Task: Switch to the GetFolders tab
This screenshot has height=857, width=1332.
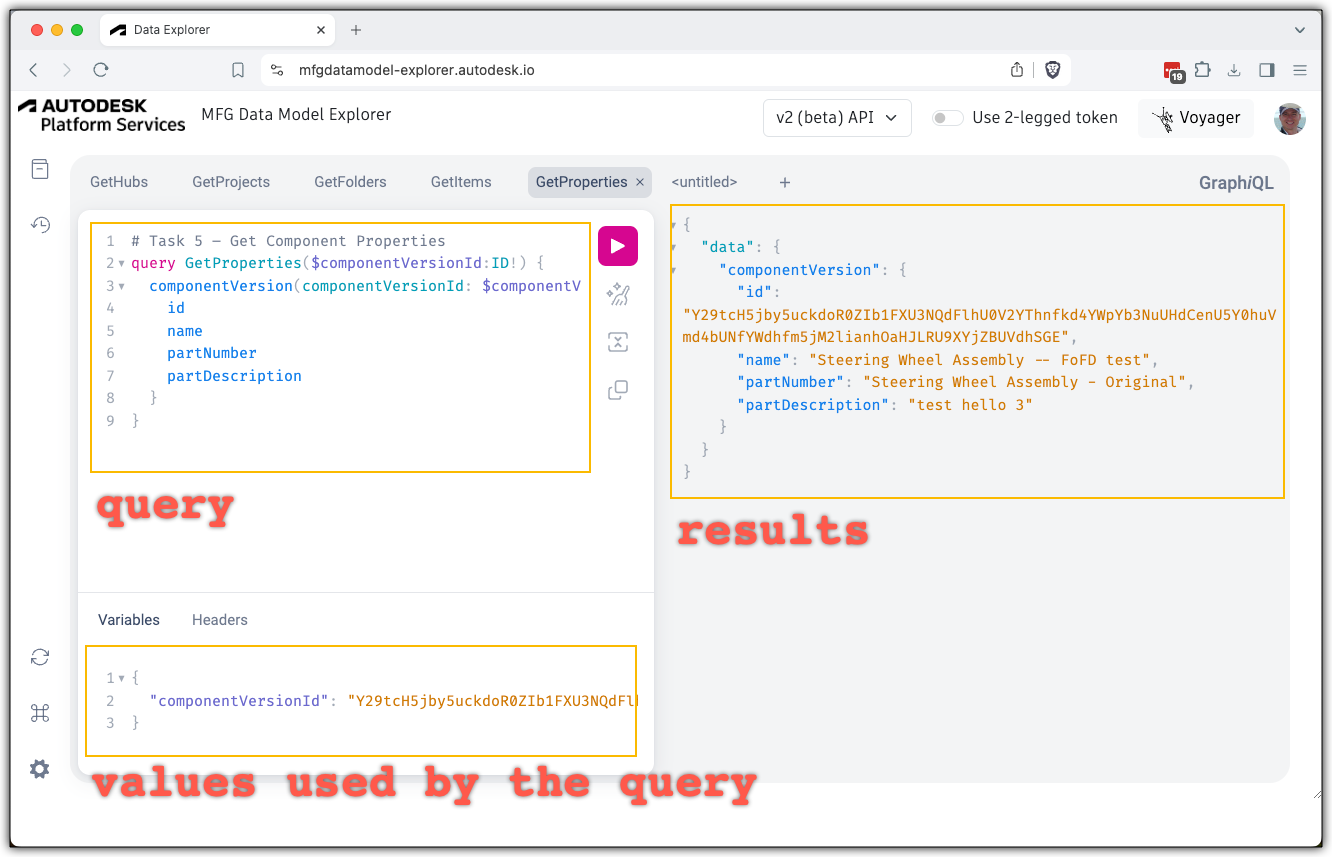Action: 350,182
